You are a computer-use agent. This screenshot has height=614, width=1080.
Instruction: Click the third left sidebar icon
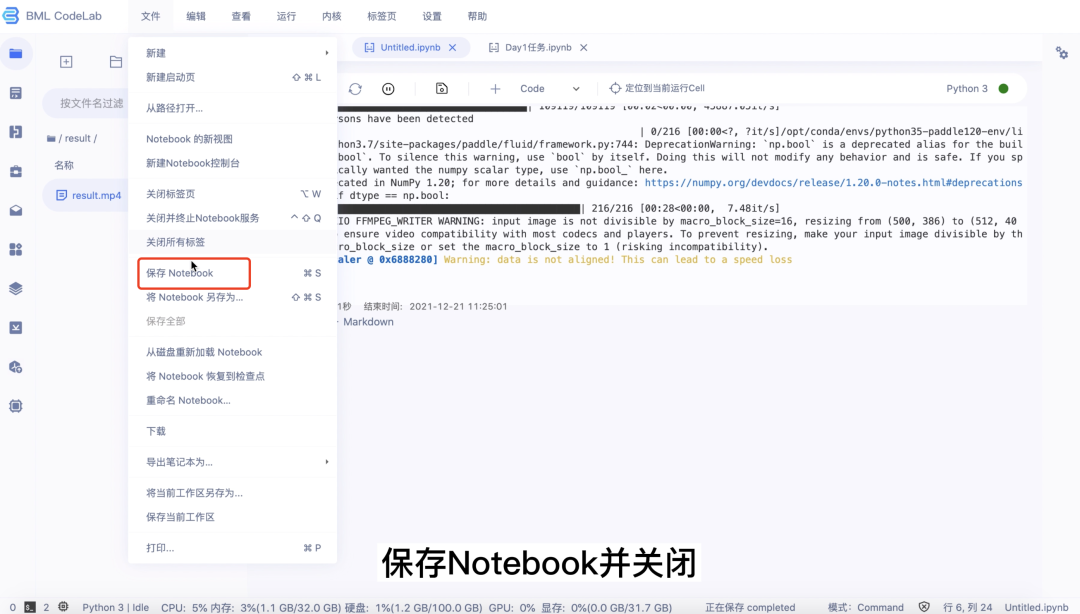[x=16, y=132]
